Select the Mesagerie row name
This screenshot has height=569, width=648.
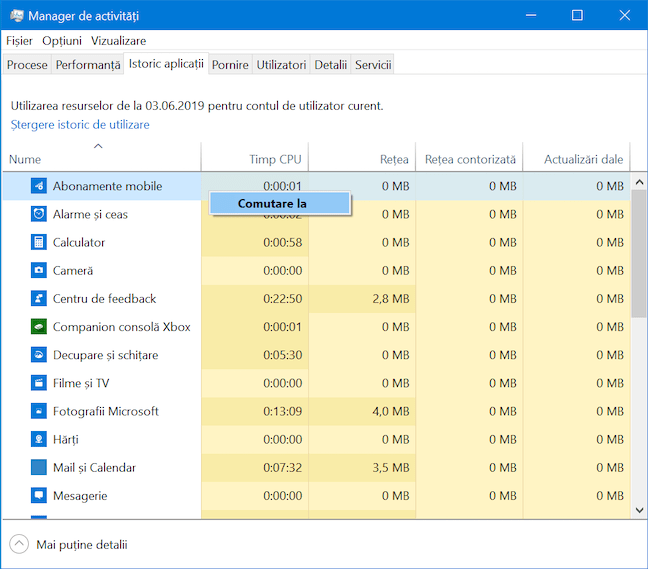pos(80,495)
